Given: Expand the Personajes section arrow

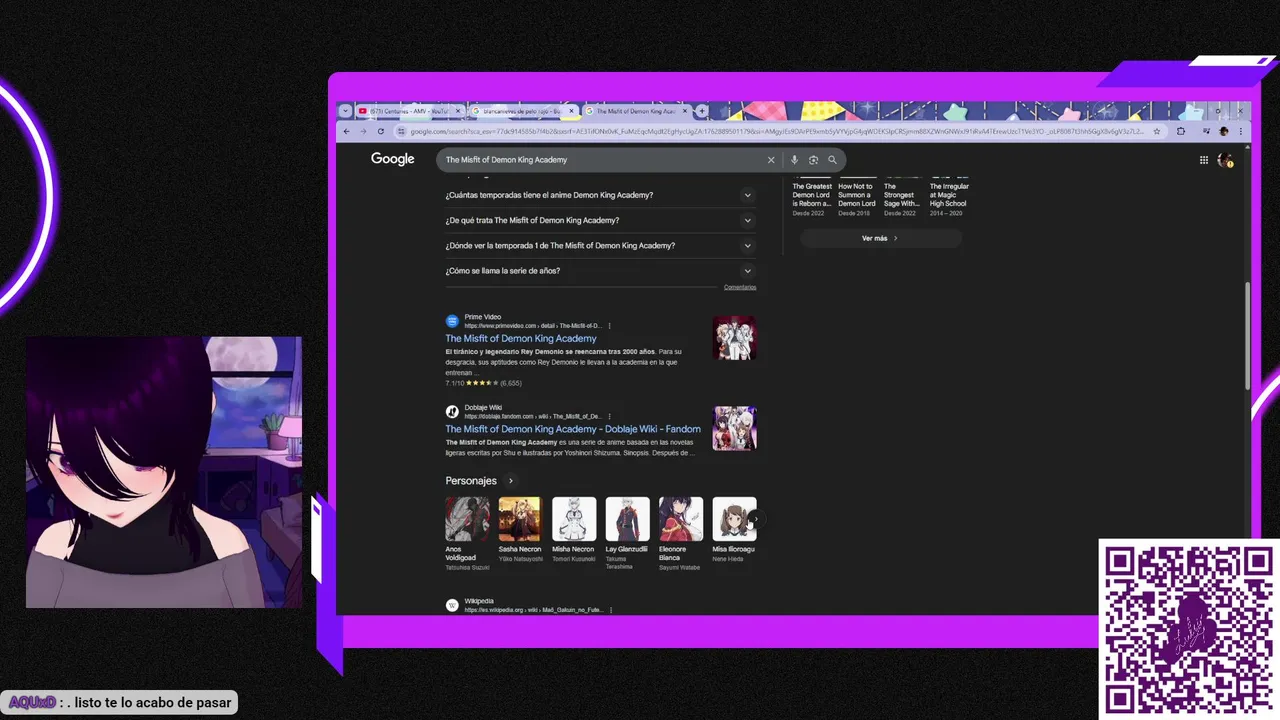Looking at the screenshot, I should 511,481.
